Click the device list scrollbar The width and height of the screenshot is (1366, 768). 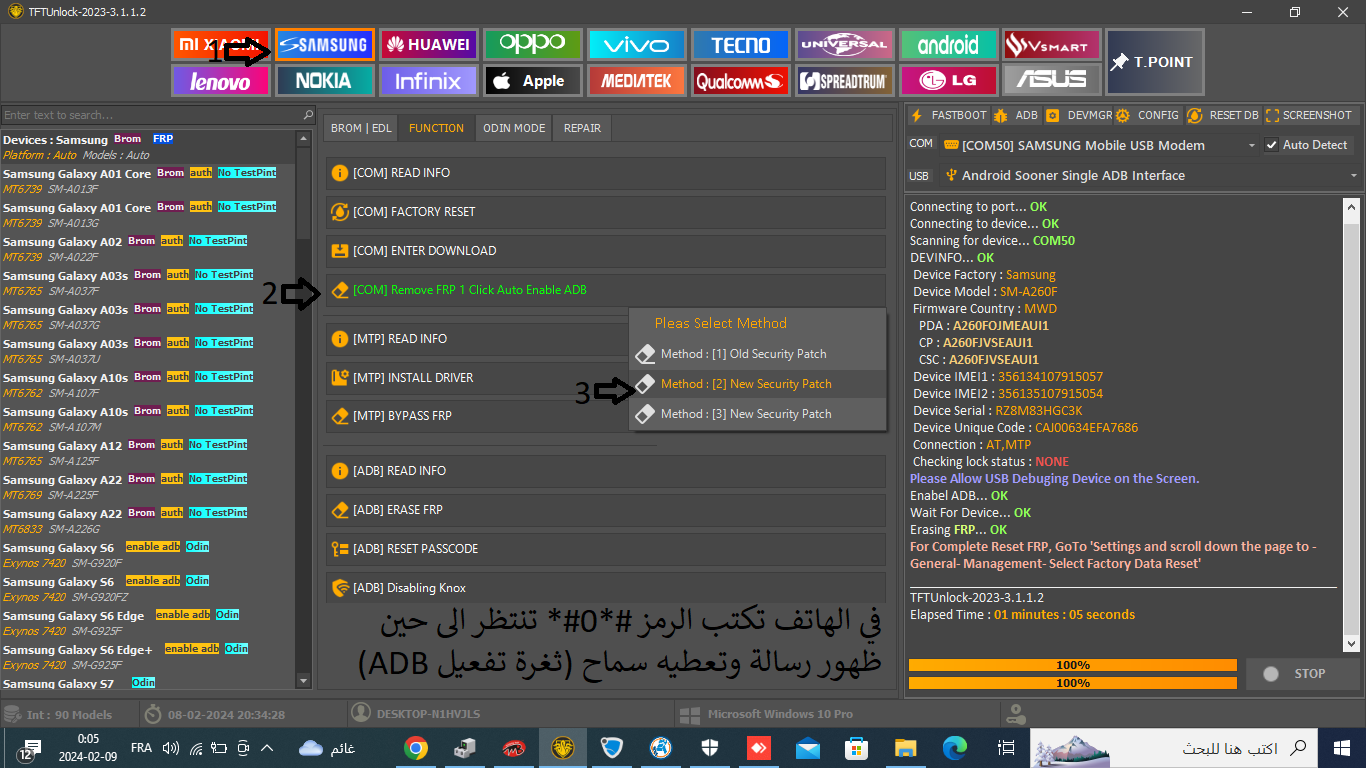304,408
